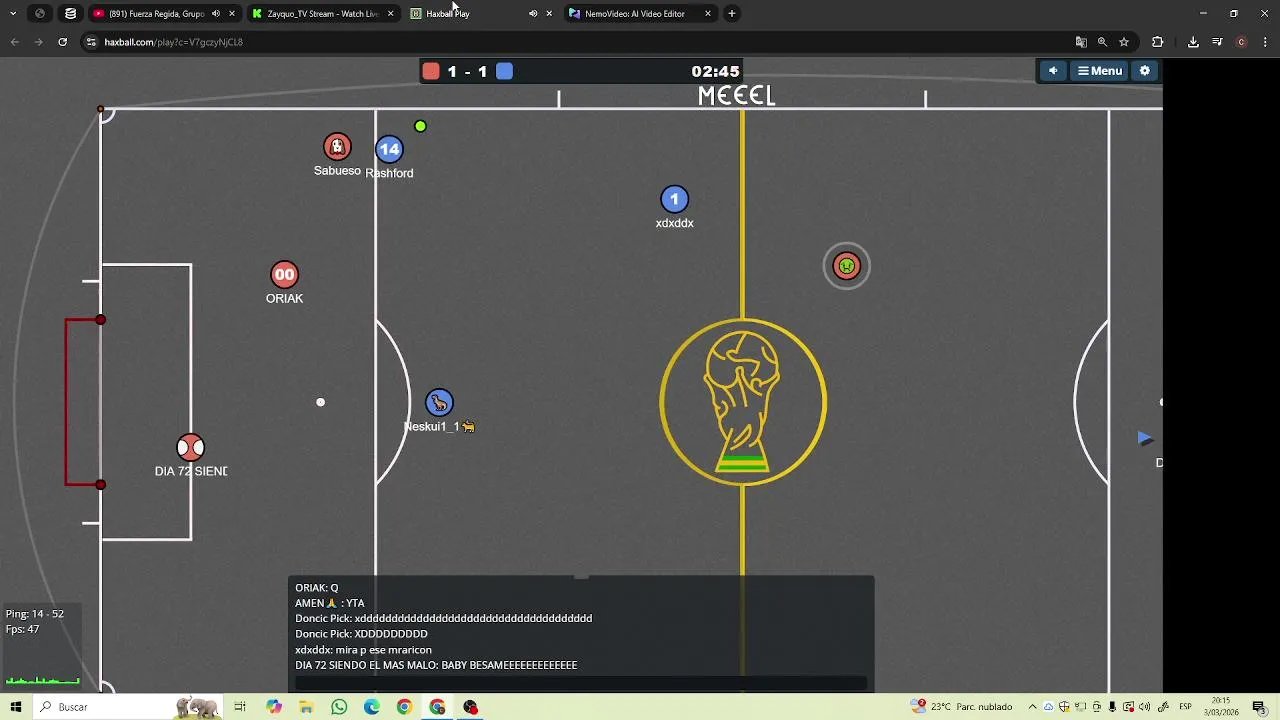Open the browser extensions puzzle icon
The height and width of the screenshot is (720, 1280).
click(1158, 42)
